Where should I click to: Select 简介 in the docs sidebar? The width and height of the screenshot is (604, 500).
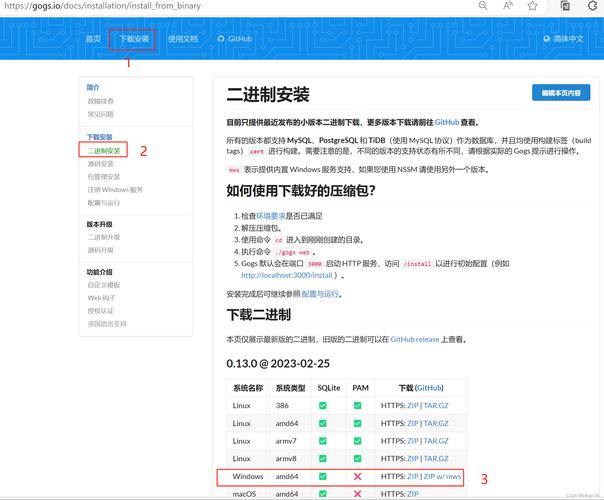coord(93,87)
